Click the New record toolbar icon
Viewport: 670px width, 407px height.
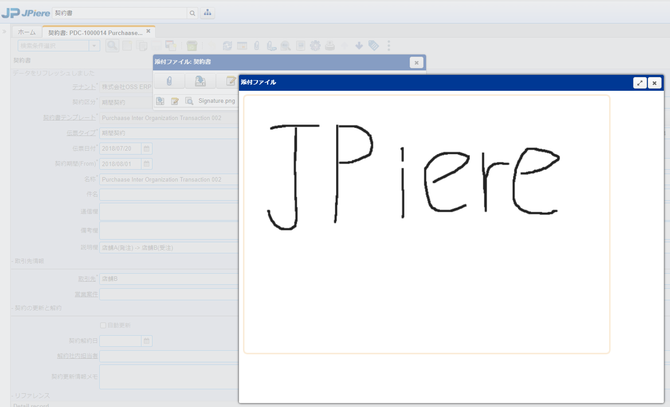pos(127,46)
